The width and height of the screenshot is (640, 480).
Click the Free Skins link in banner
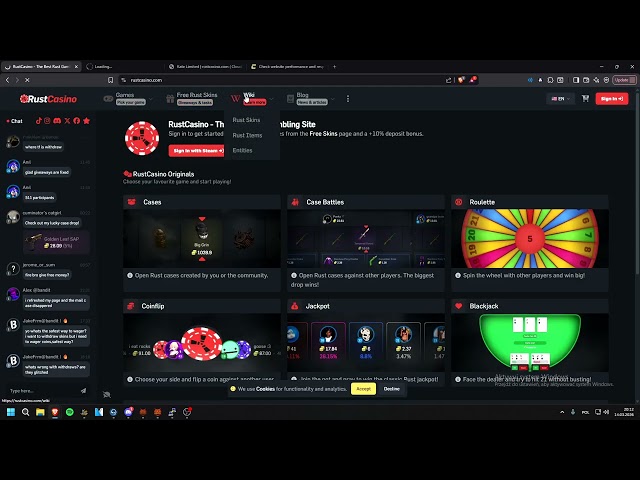click(x=323, y=133)
